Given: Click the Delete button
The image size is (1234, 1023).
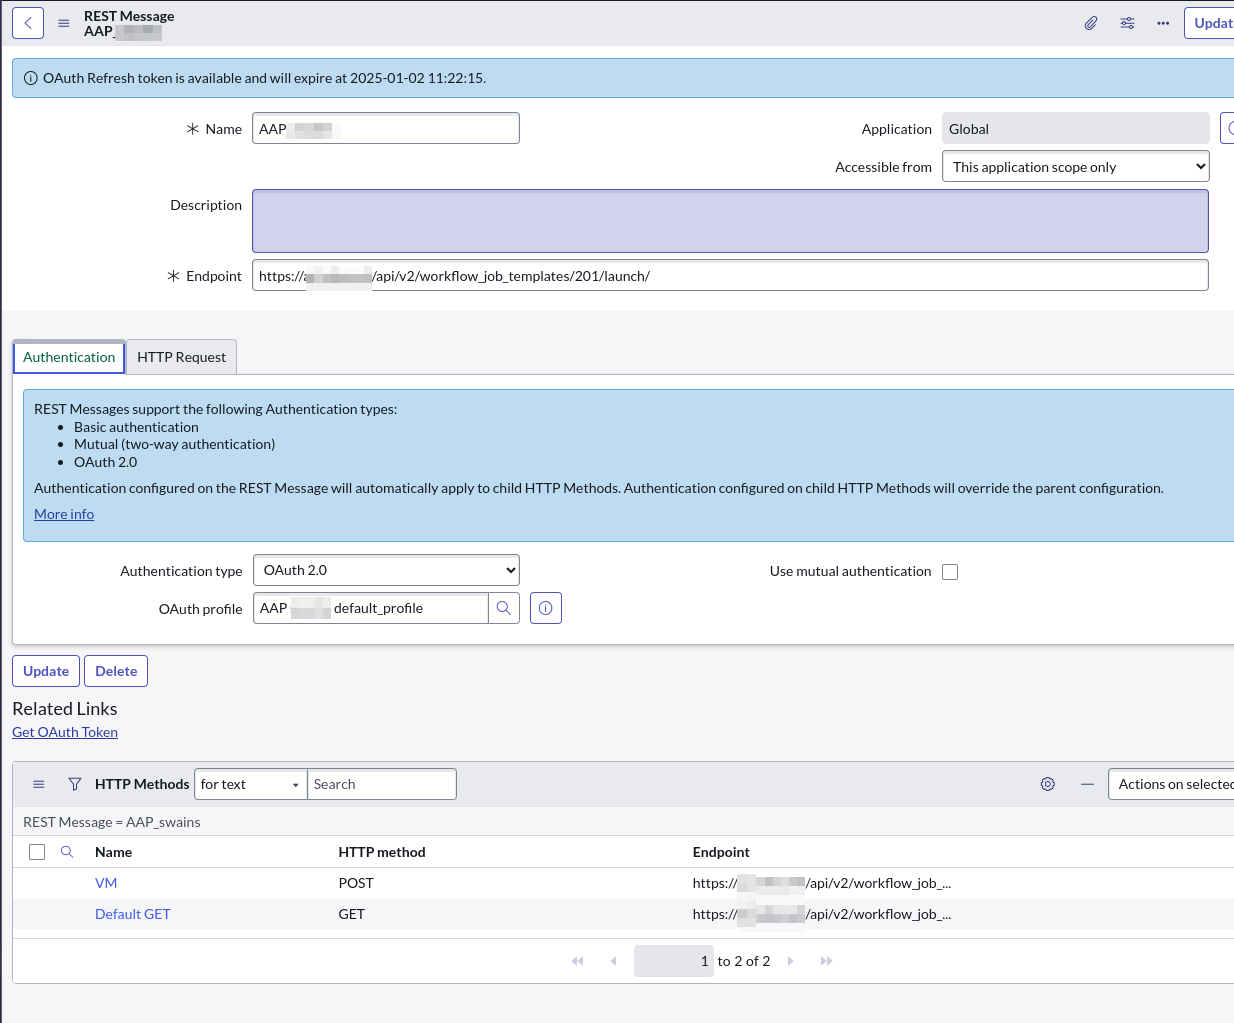Looking at the screenshot, I should pos(116,671).
